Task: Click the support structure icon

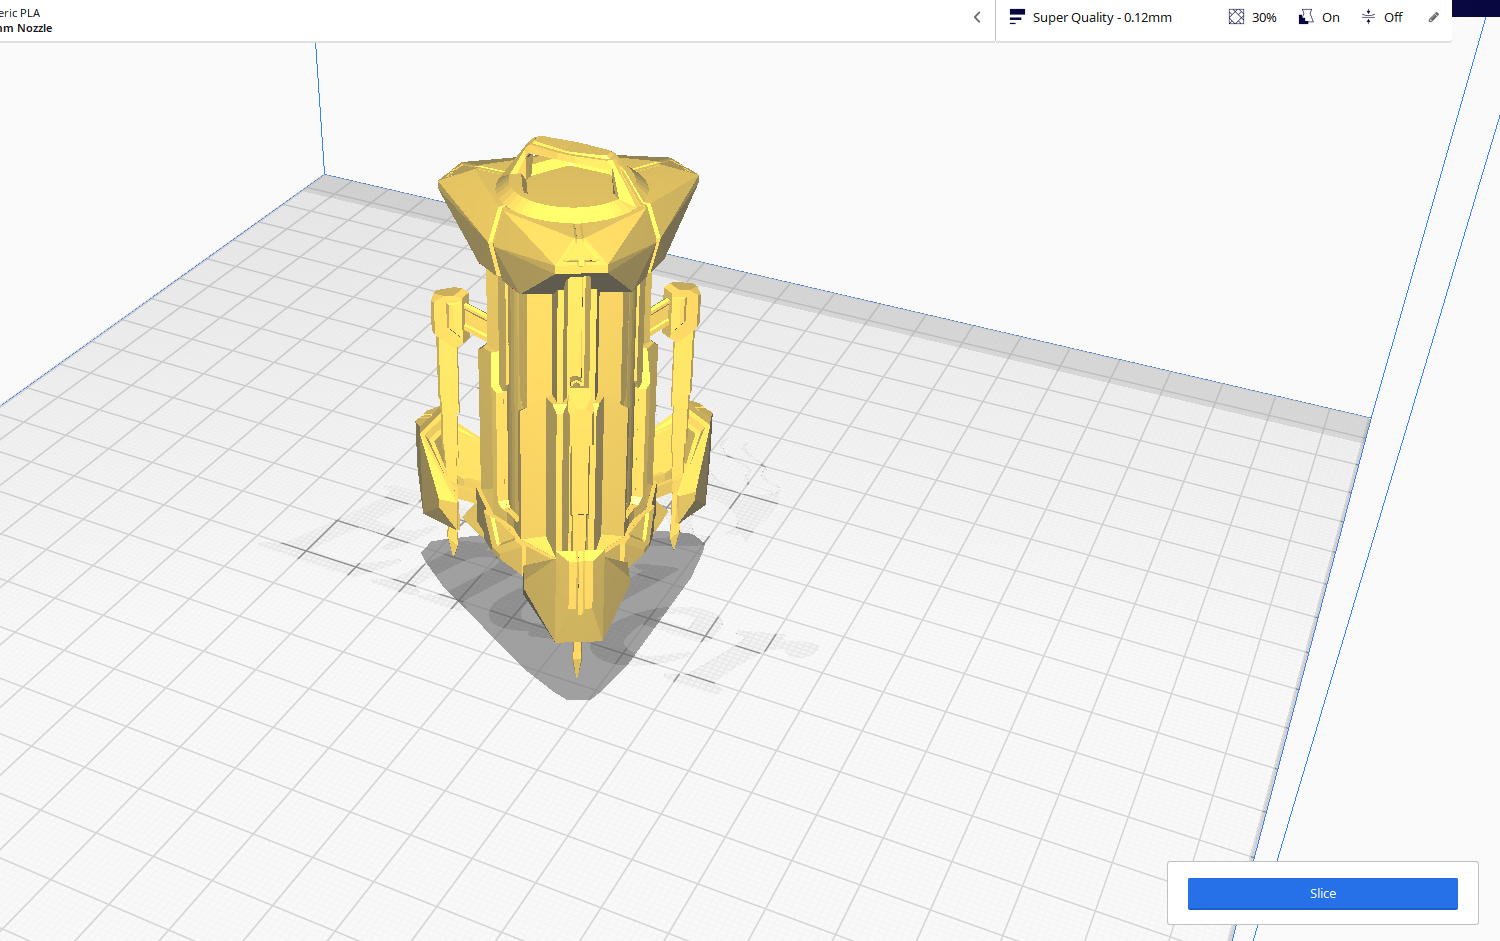Action: pyautogui.click(x=1306, y=17)
